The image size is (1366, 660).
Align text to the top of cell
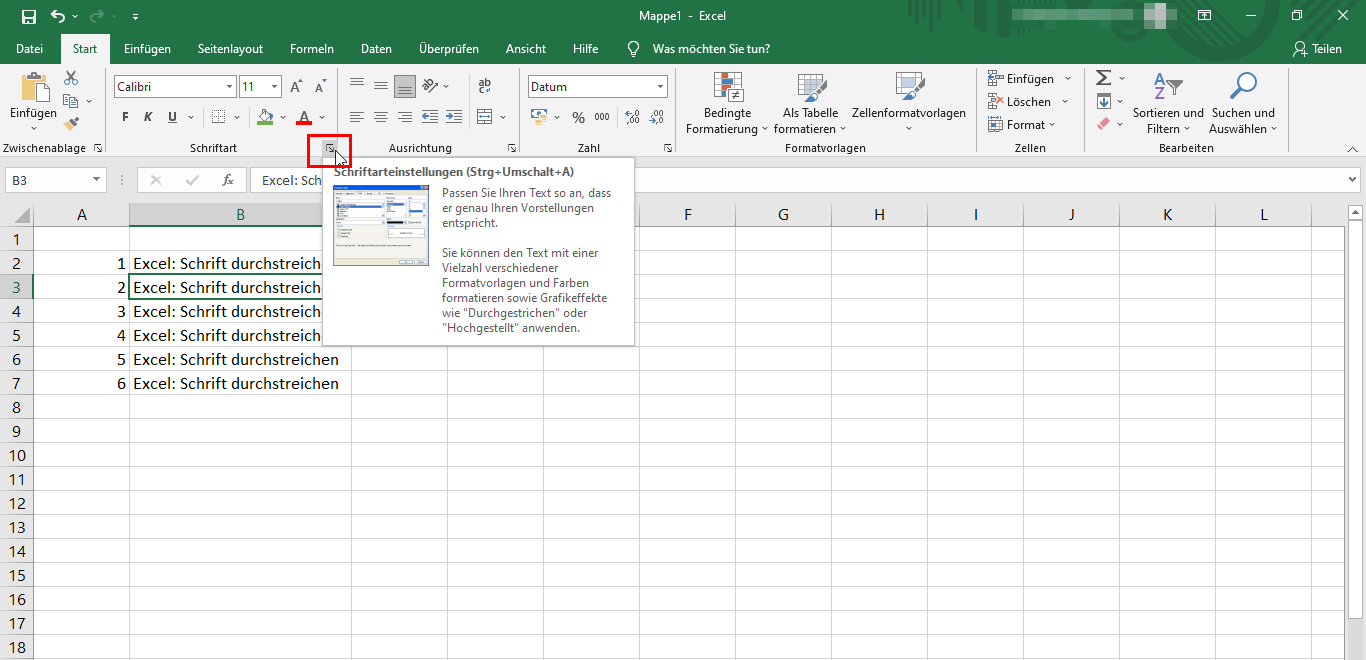(357, 86)
